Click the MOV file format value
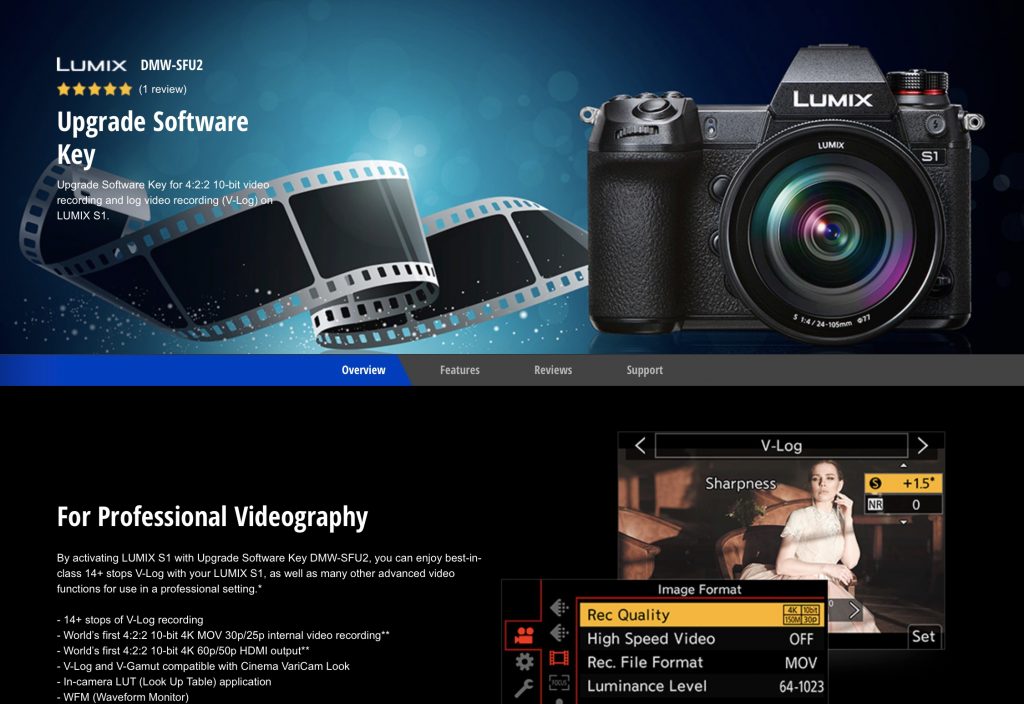This screenshot has height=704, width=1024. point(801,663)
